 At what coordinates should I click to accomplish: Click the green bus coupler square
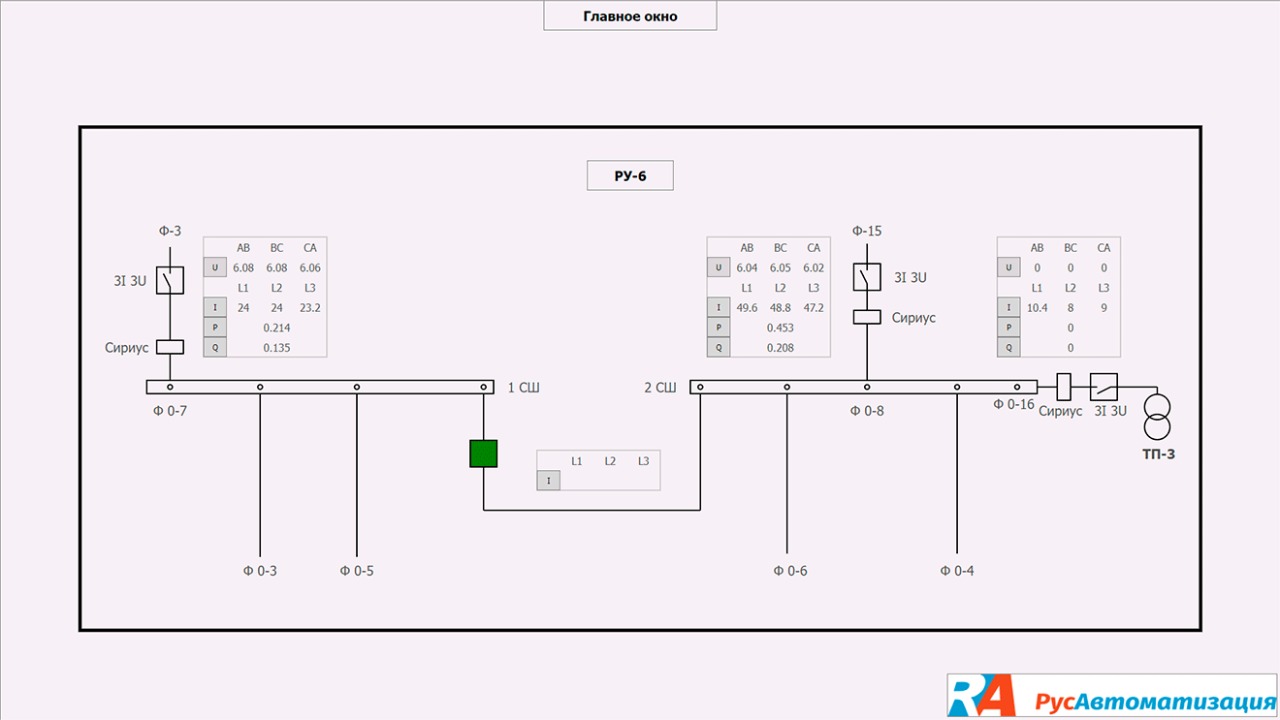[x=484, y=454]
